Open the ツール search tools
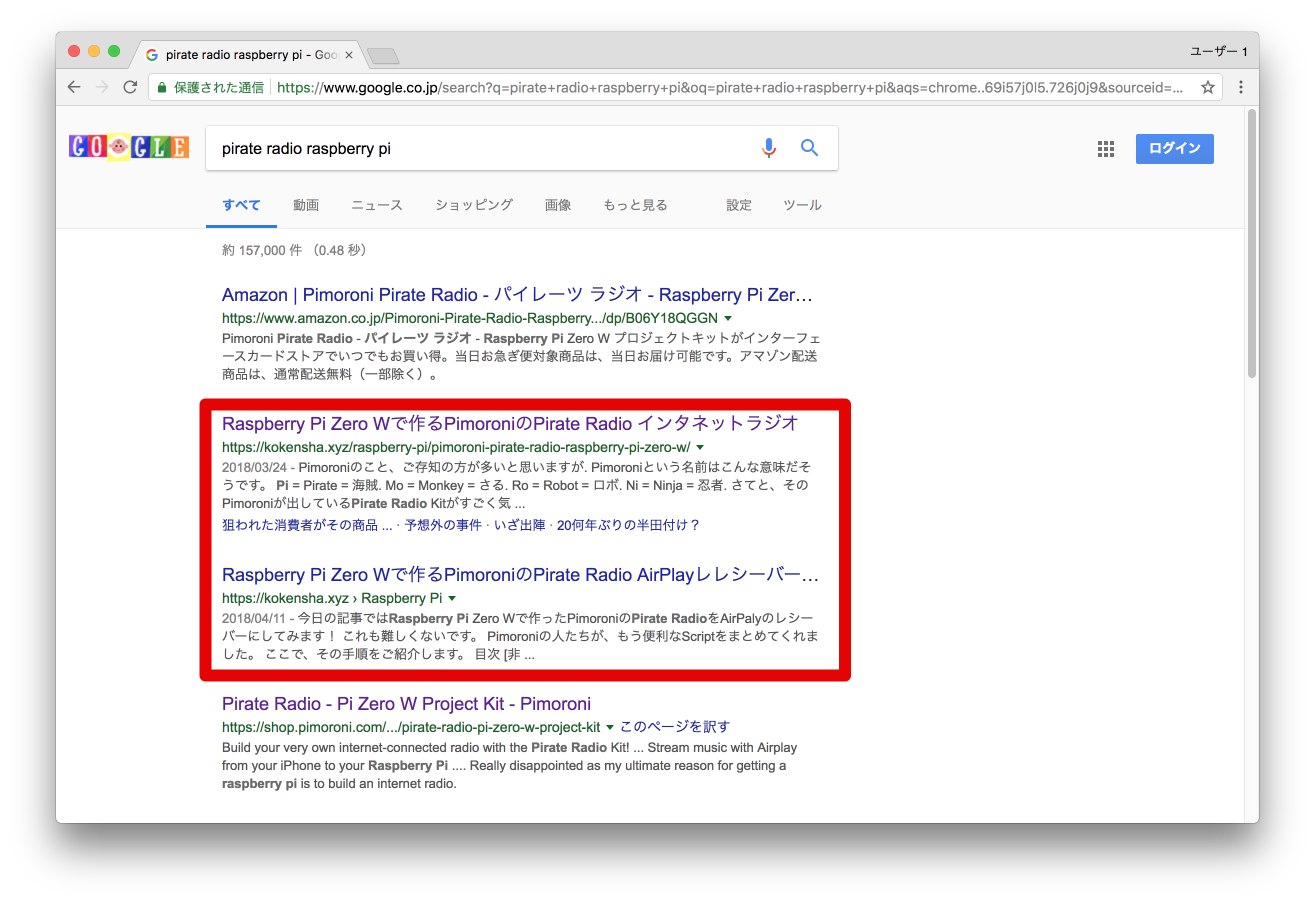Viewport: 1315px width, 903px height. click(x=802, y=205)
